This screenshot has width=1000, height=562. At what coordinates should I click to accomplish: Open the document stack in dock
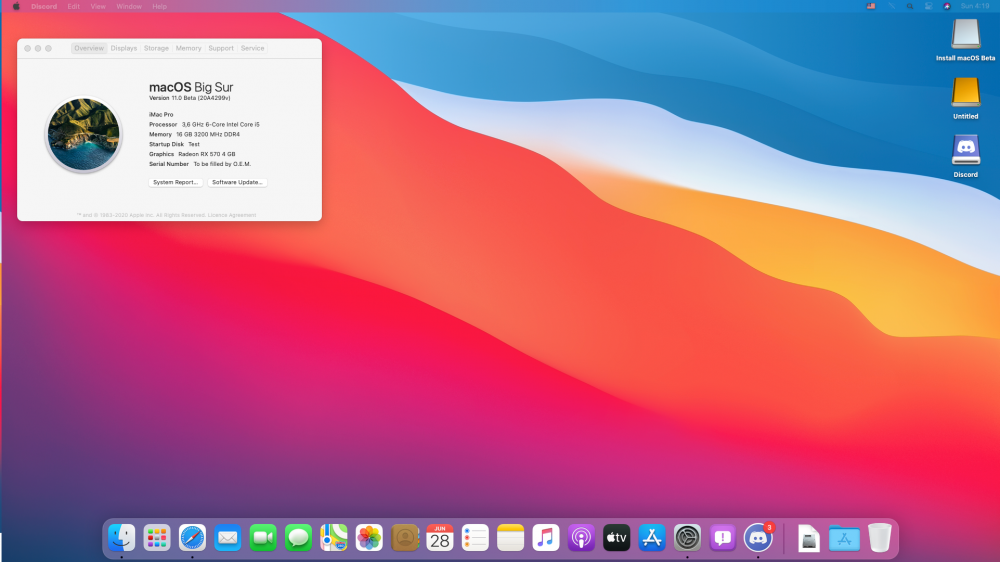coord(809,539)
